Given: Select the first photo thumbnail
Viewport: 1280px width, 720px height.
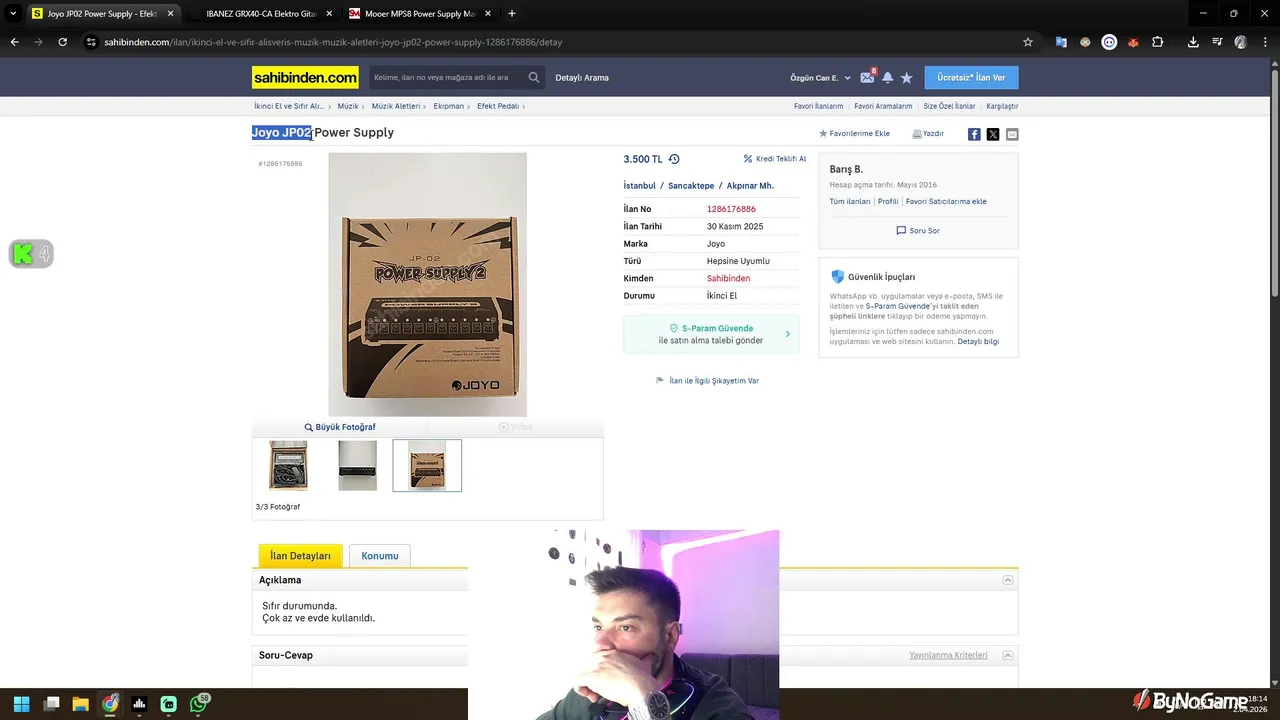Looking at the screenshot, I should coord(288,466).
